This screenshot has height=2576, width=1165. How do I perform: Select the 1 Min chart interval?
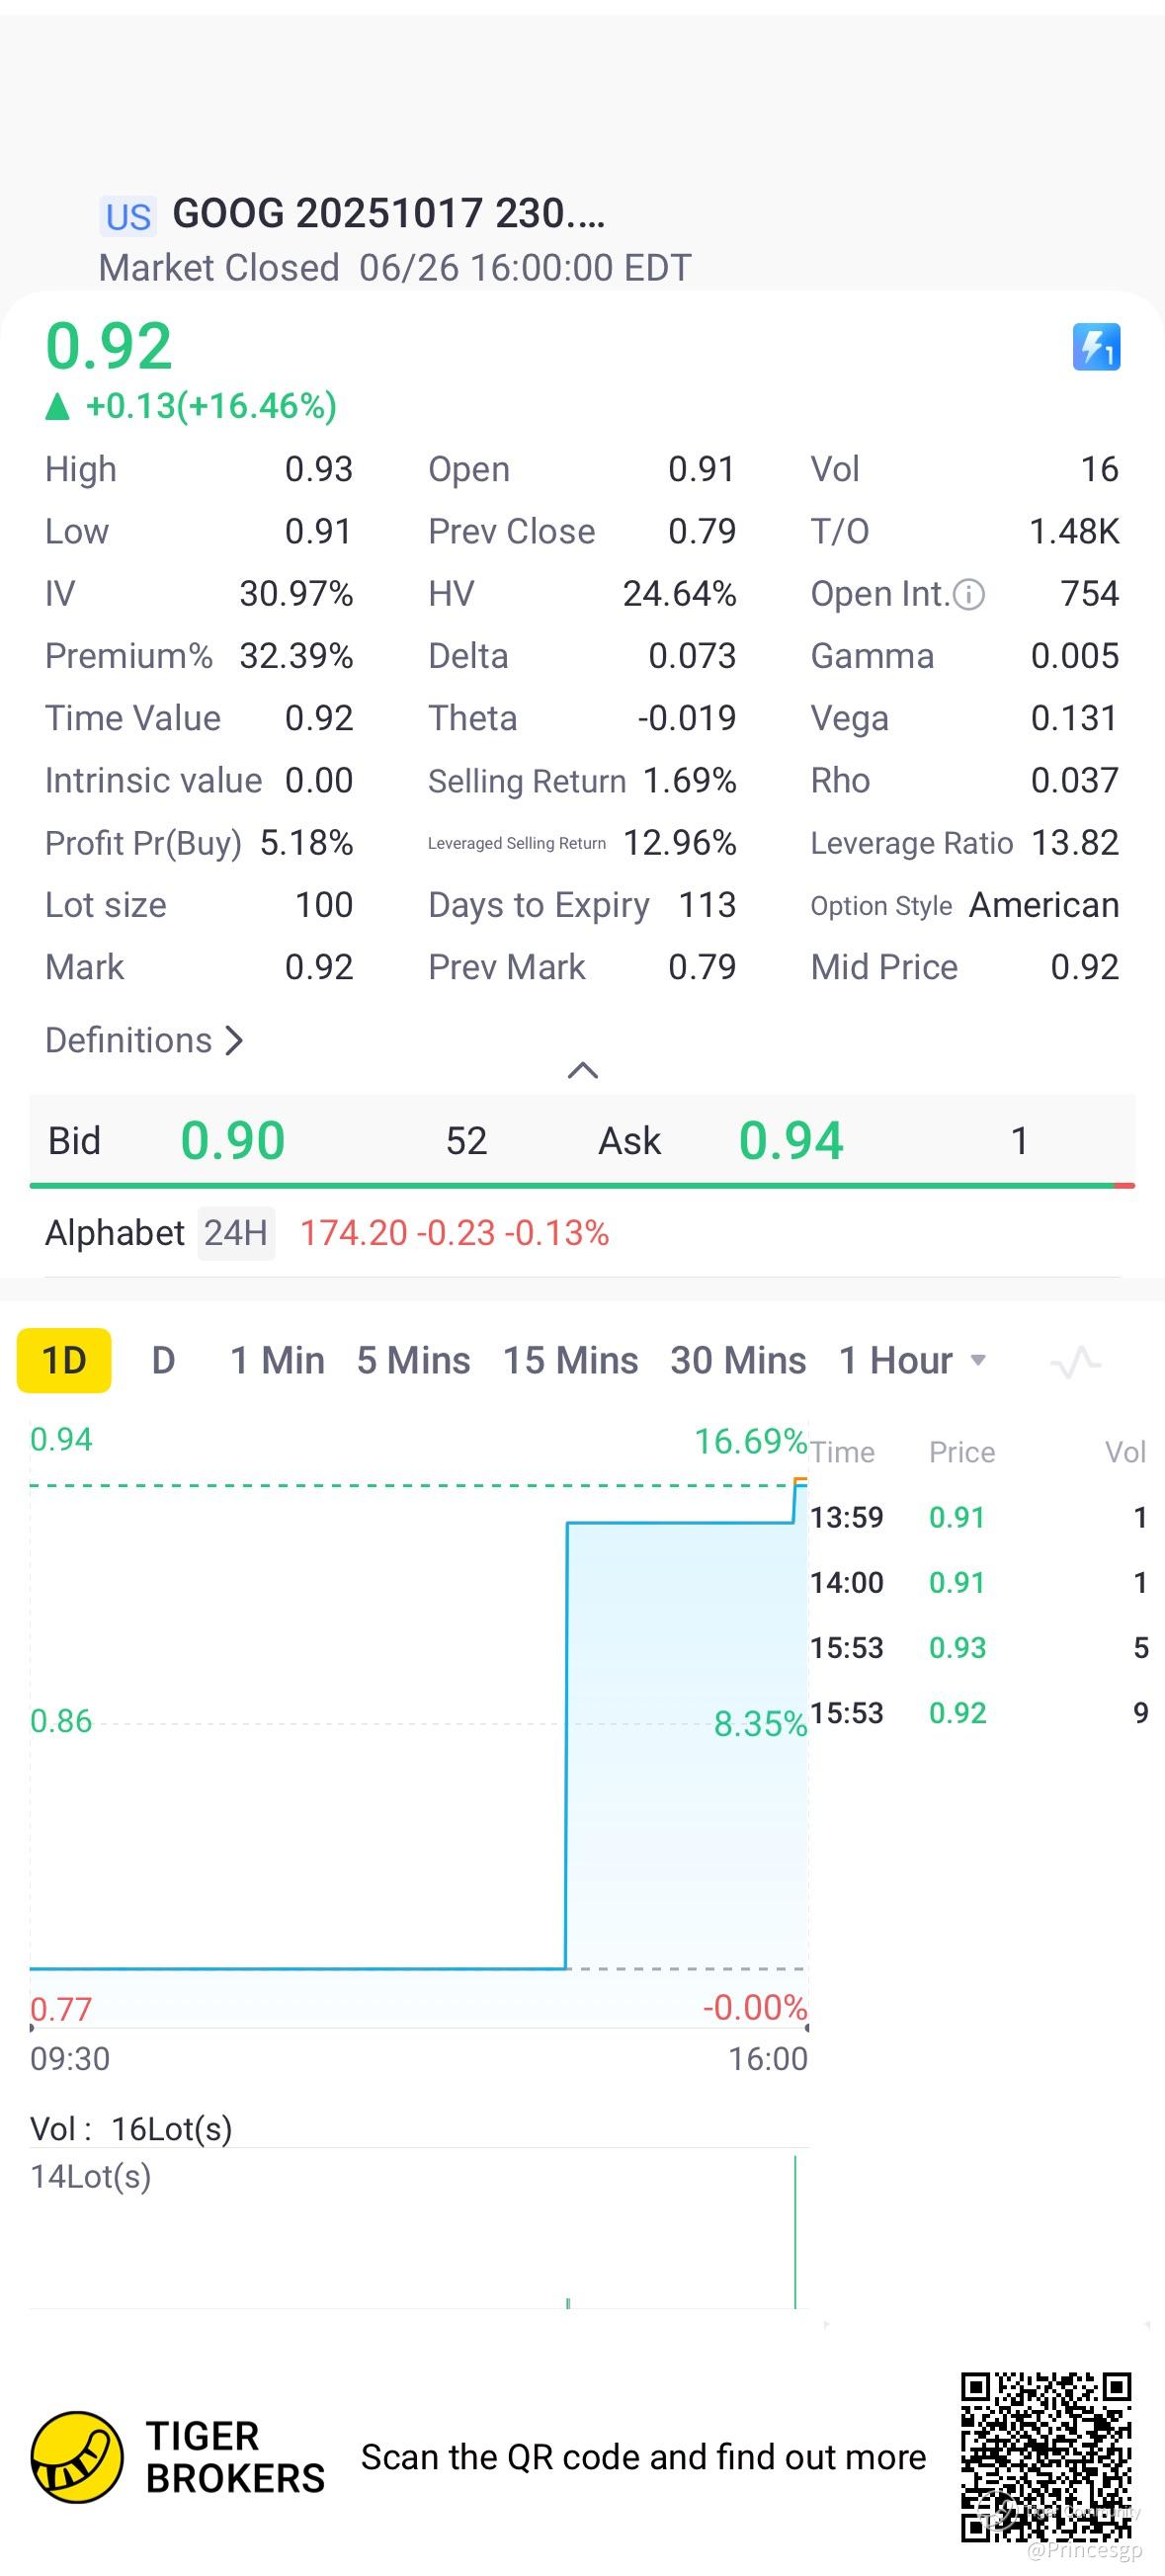pyautogui.click(x=277, y=1361)
